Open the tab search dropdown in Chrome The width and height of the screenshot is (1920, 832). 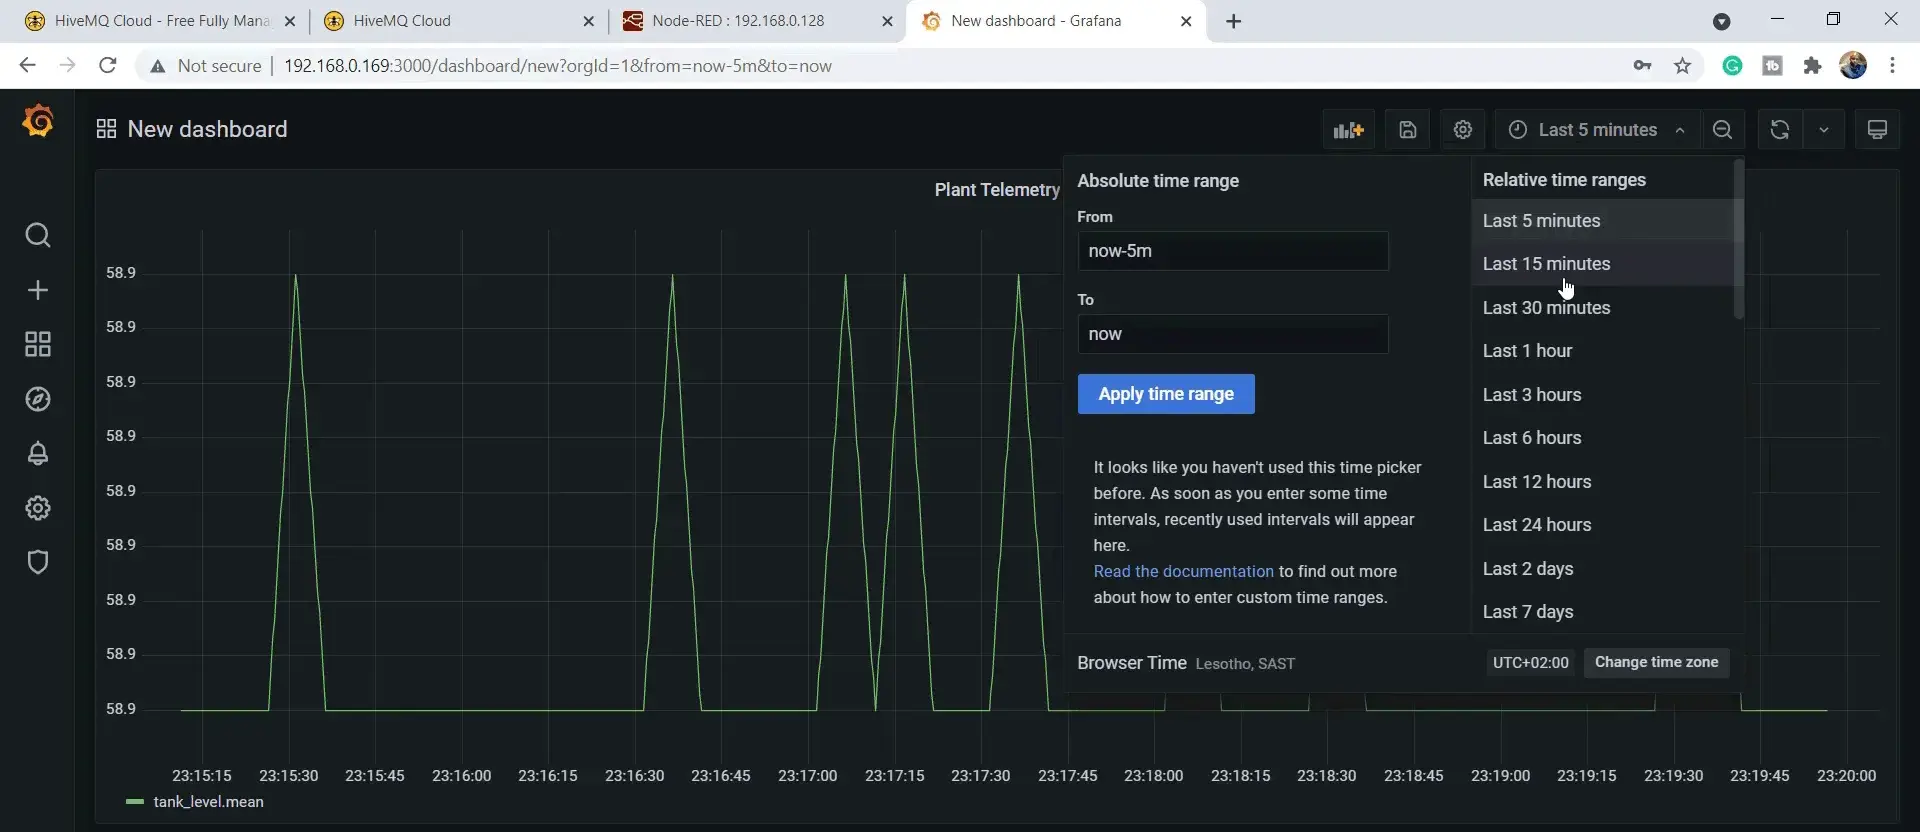click(x=1721, y=21)
